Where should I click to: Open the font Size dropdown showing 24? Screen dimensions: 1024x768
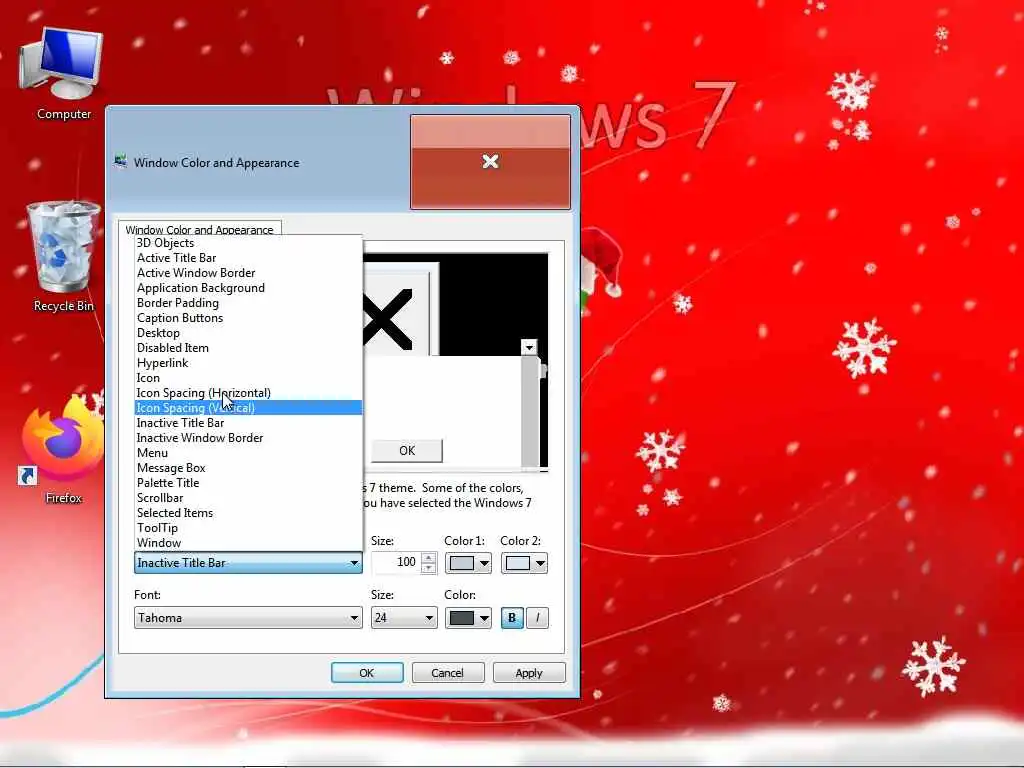(x=404, y=618)
